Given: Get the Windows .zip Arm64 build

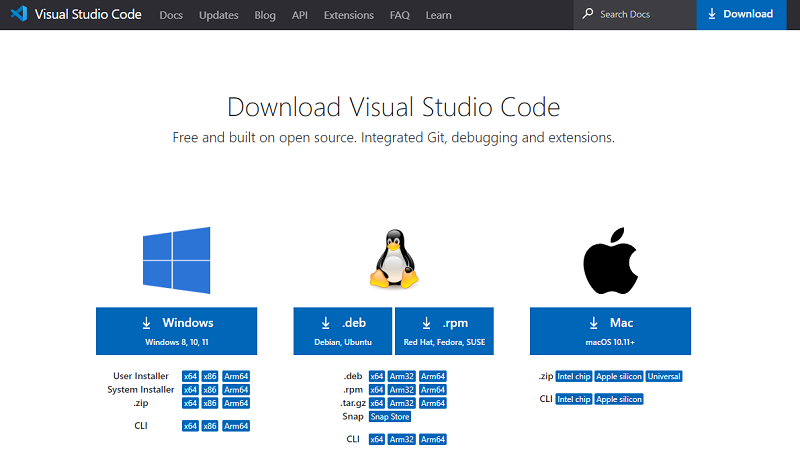Looking at the screenshot, I should pos(236,403).
